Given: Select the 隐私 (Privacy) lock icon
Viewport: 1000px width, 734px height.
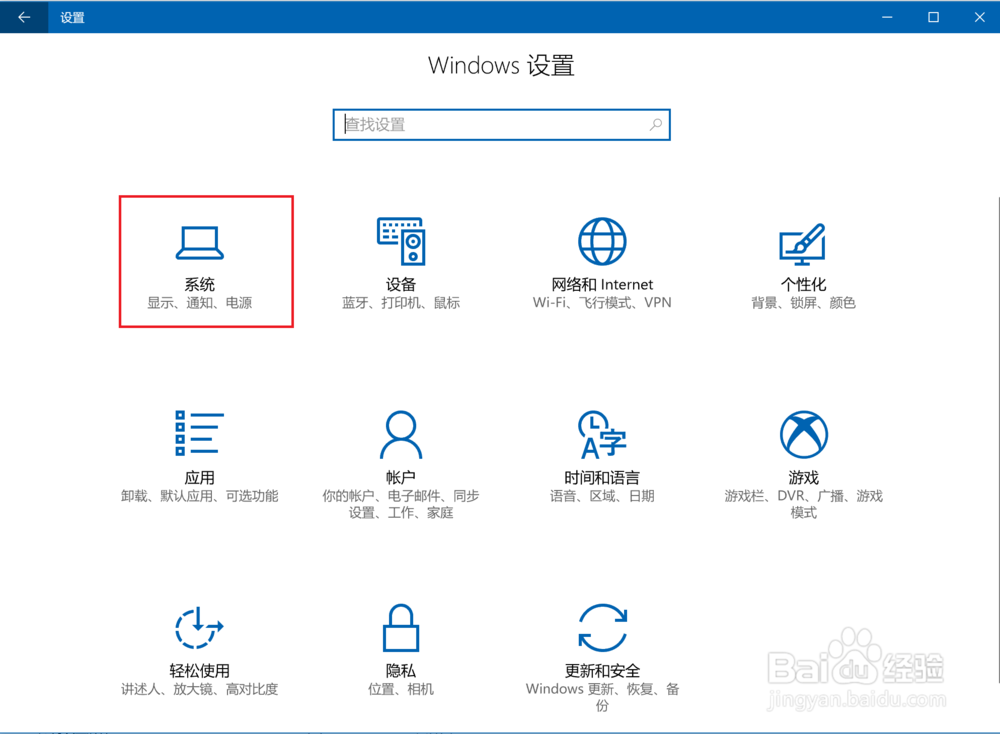Looking at the screenshot, I should pyautogui.click(x=400, y=628).
